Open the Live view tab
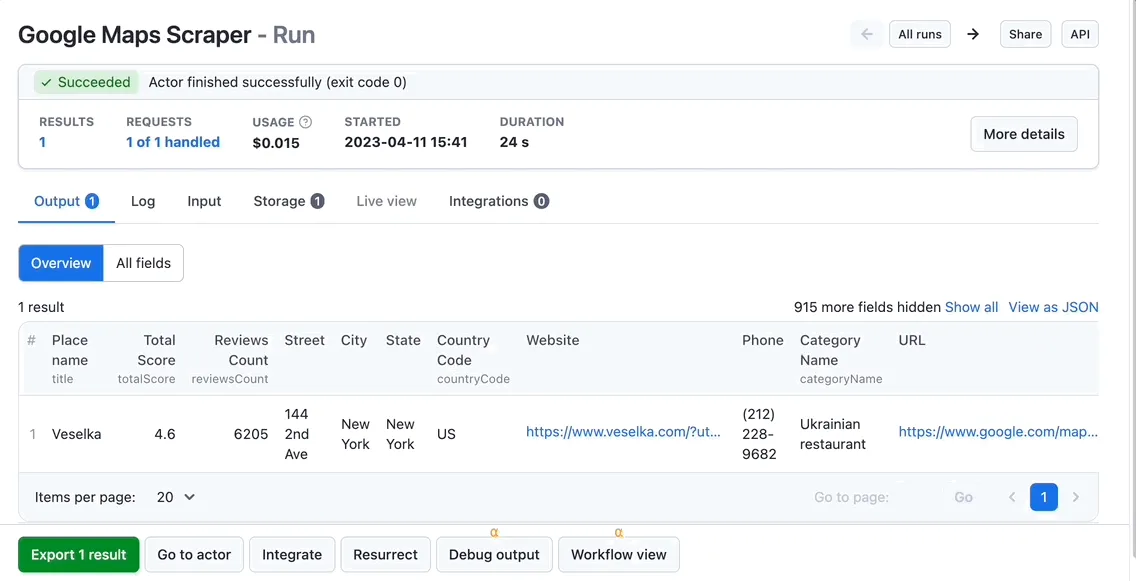1136x581 pixels. coord(386,201)
